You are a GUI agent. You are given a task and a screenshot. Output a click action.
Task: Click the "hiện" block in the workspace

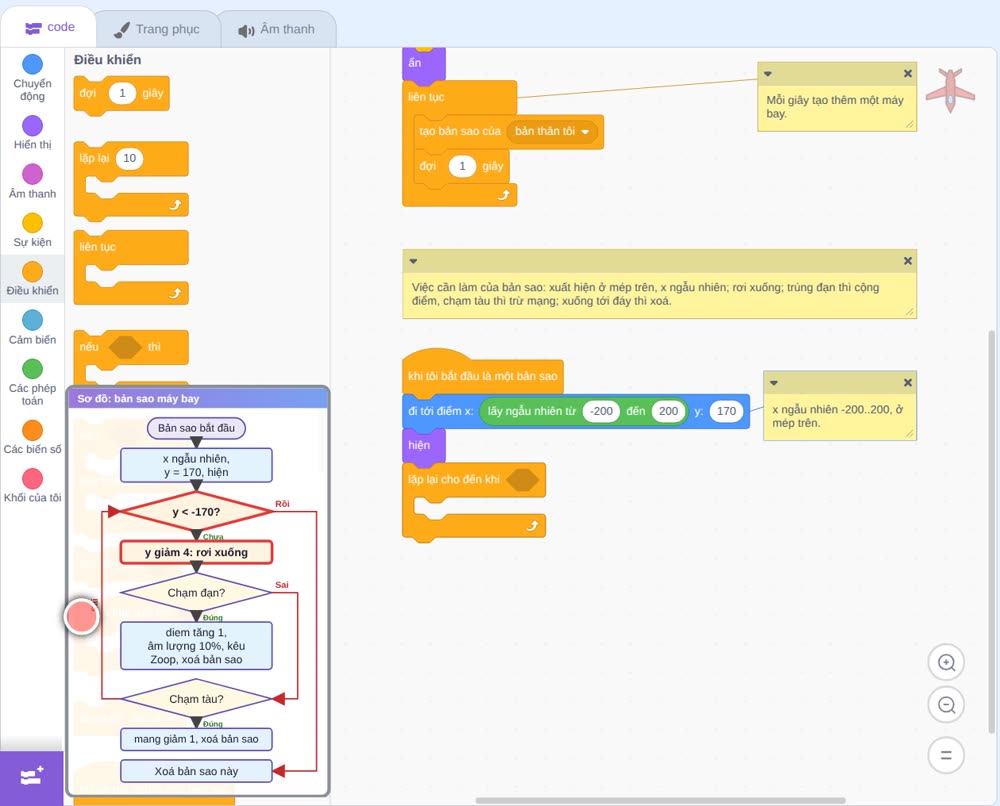point(422,445)
